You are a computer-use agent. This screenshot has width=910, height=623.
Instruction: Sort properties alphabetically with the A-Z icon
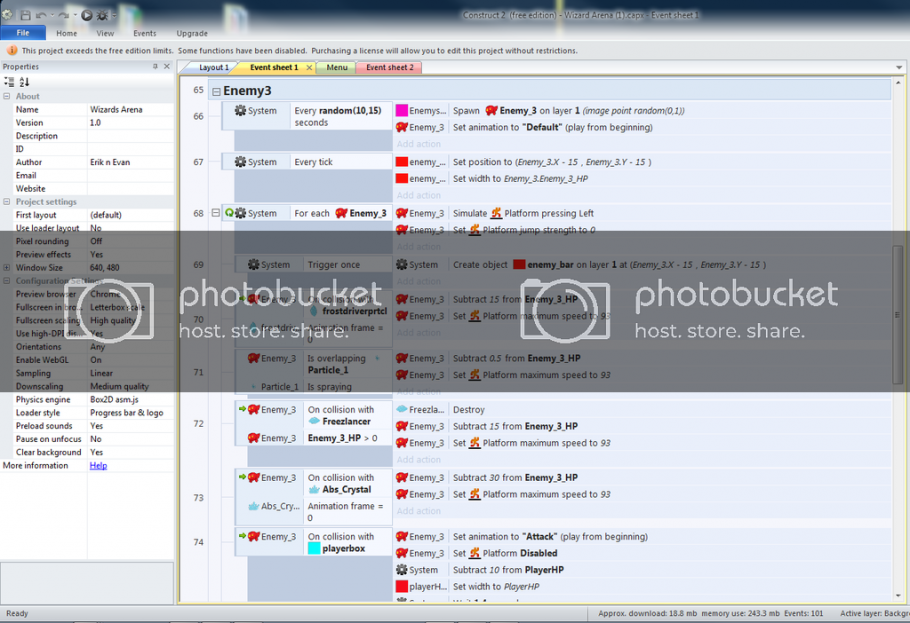pyautogui.click(x=25, y=82)
